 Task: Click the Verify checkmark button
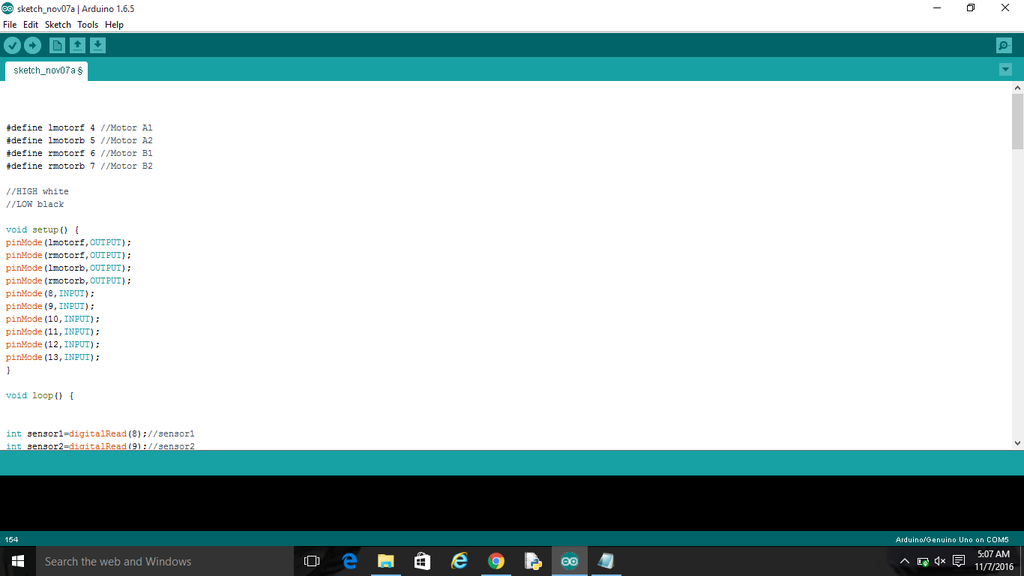[12, 46]
